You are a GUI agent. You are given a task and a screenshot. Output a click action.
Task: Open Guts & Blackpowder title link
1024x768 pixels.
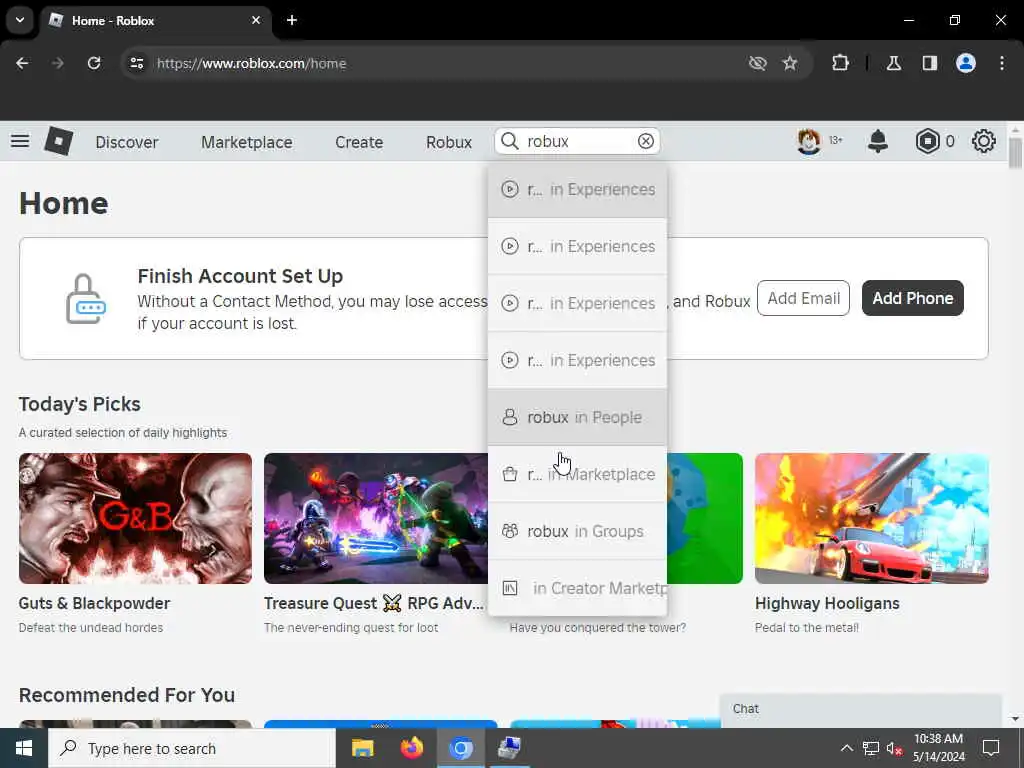(94, 603)
